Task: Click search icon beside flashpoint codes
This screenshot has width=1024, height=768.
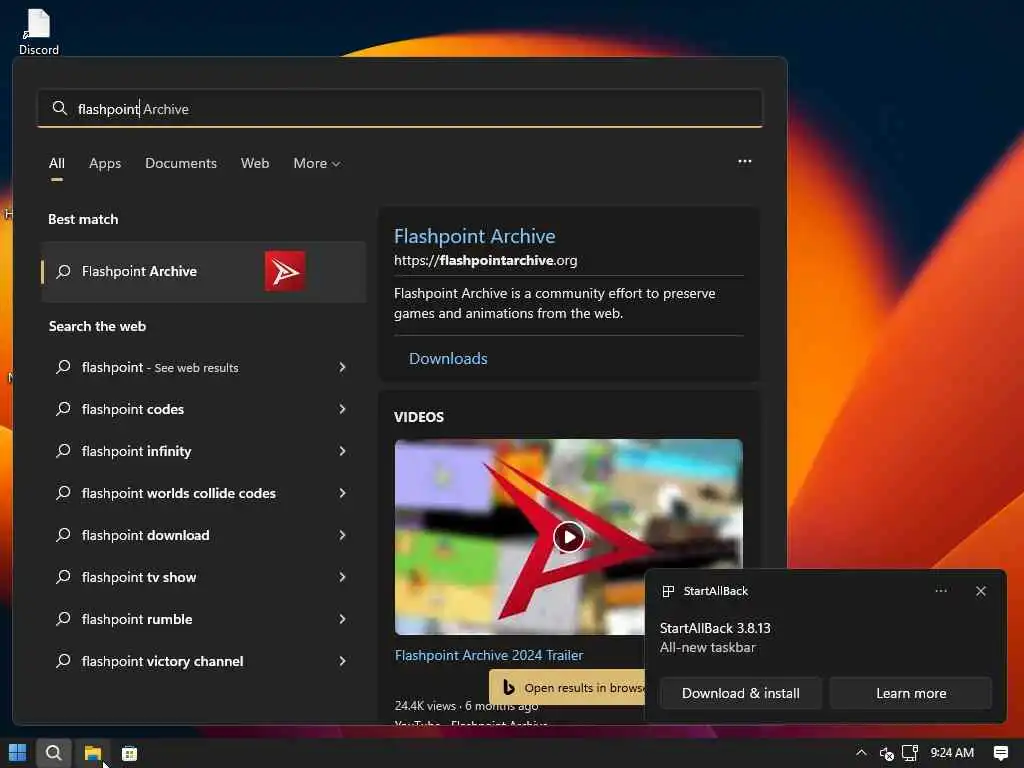Action: [63, 409]
